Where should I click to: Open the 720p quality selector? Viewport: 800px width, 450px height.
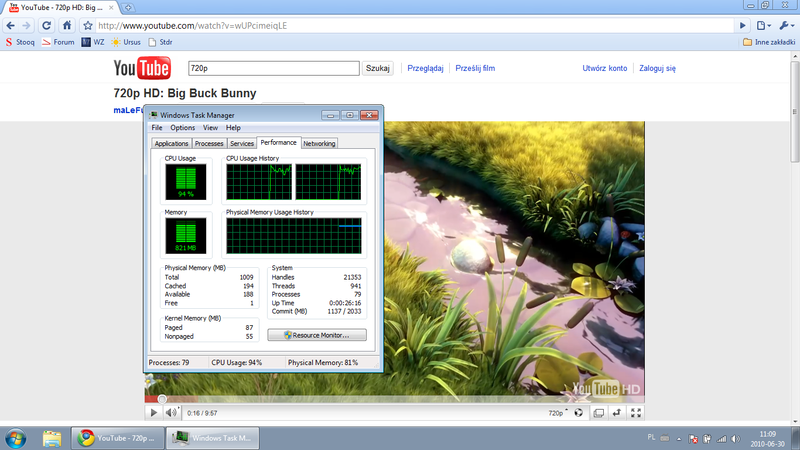coord(558,413)
